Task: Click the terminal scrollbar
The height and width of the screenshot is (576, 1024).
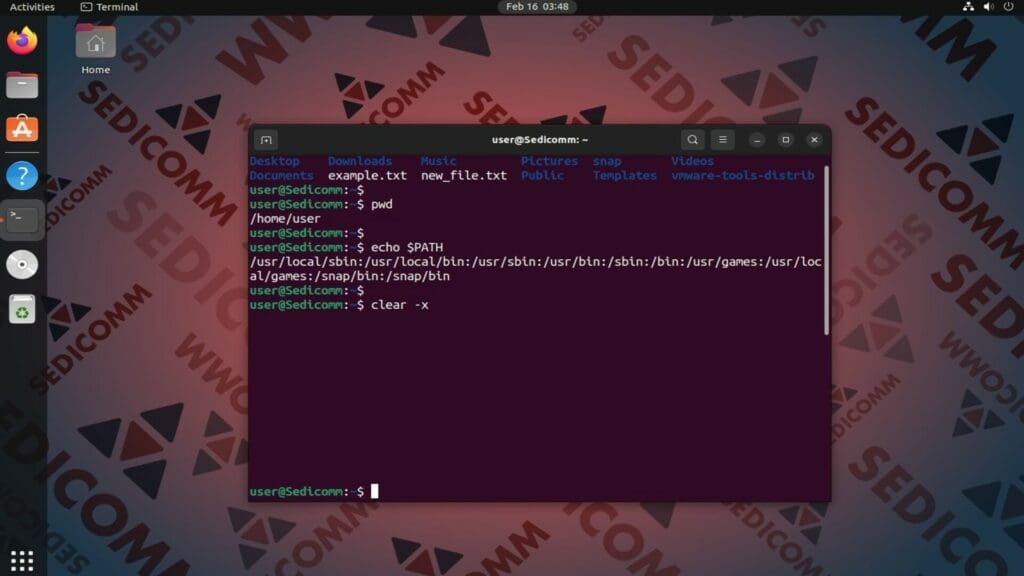Action: click(826, 251)
